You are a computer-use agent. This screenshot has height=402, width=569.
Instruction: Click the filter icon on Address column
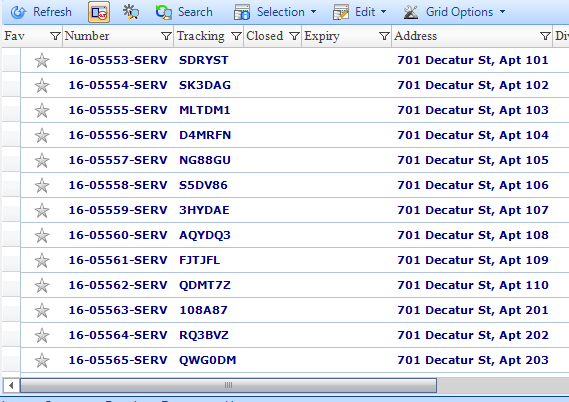[x=545, y=36]
